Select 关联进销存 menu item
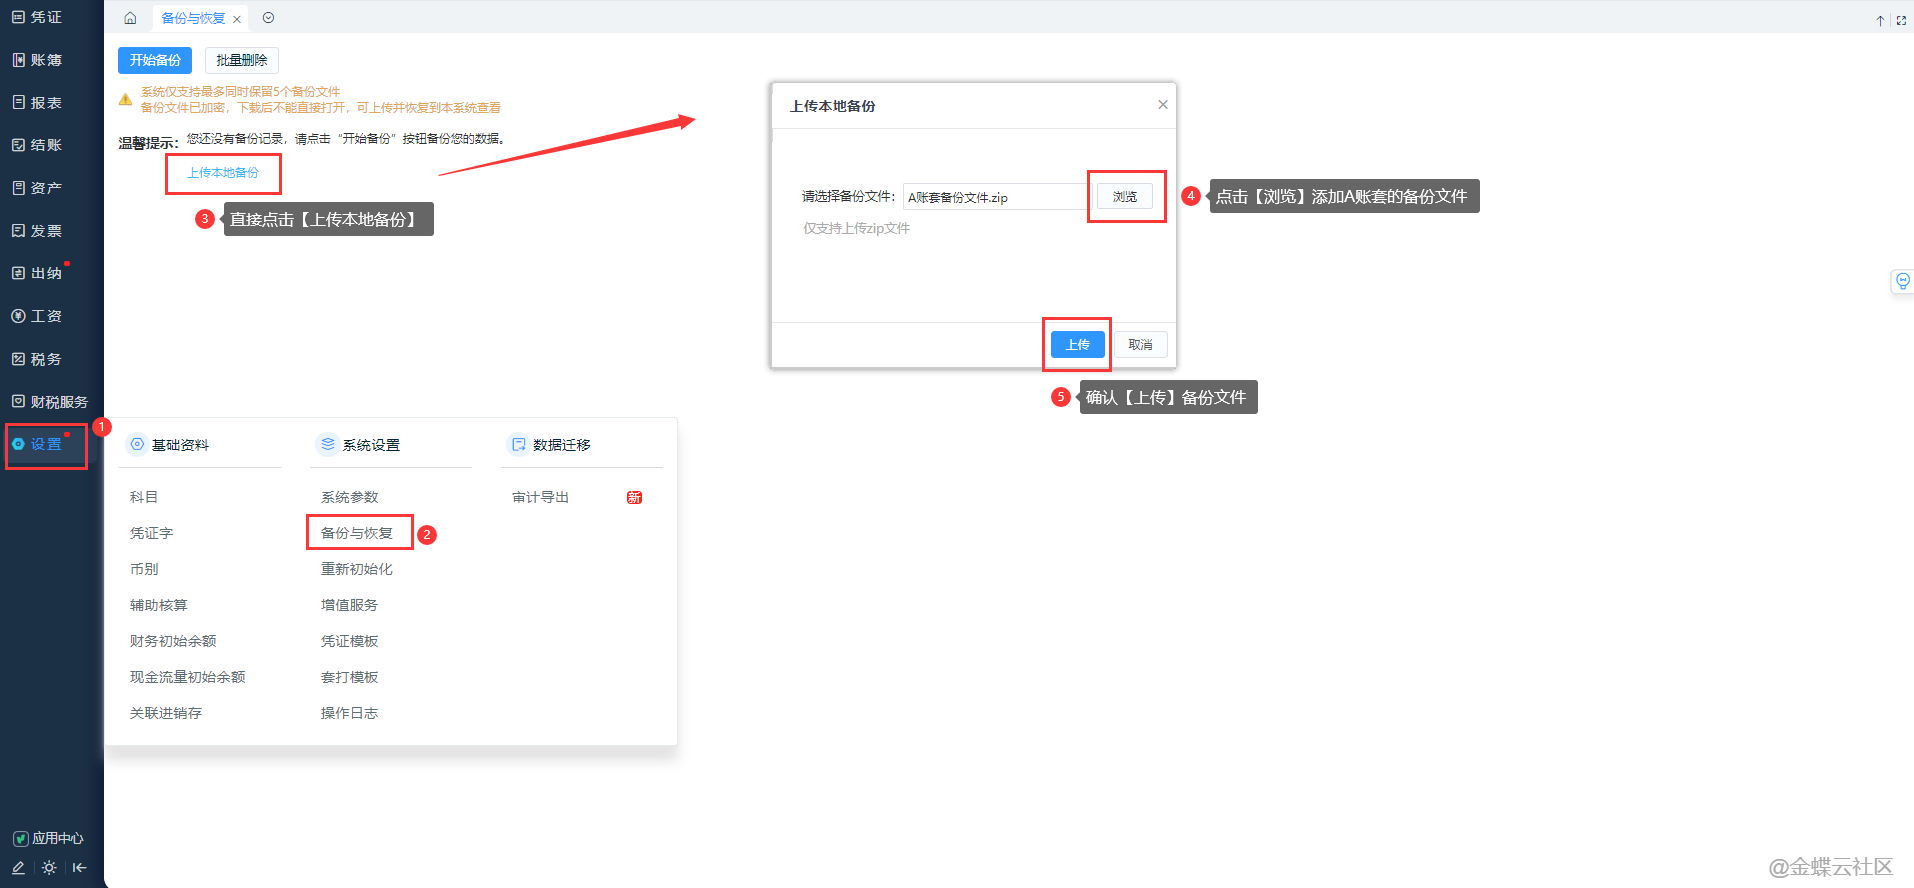1914x888 pixels. [165, 713]
